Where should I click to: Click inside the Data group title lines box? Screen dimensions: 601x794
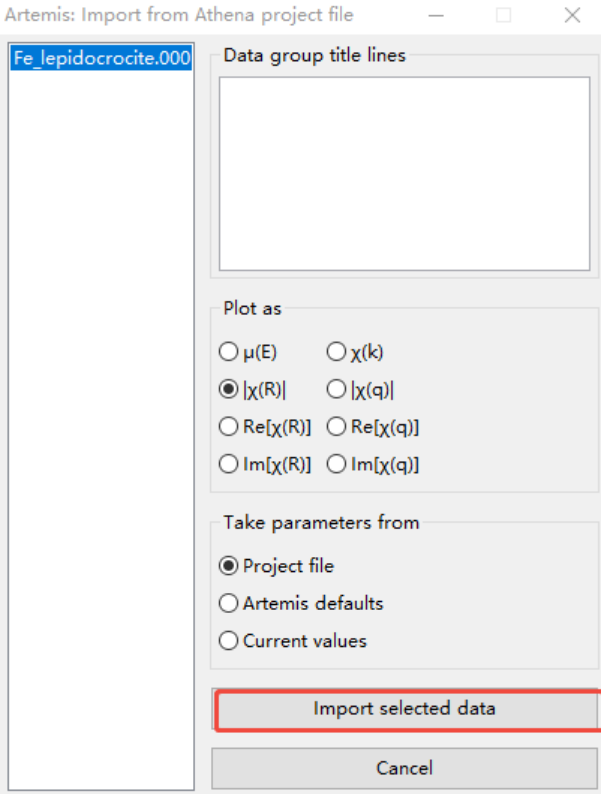click(x=404, y=173)
